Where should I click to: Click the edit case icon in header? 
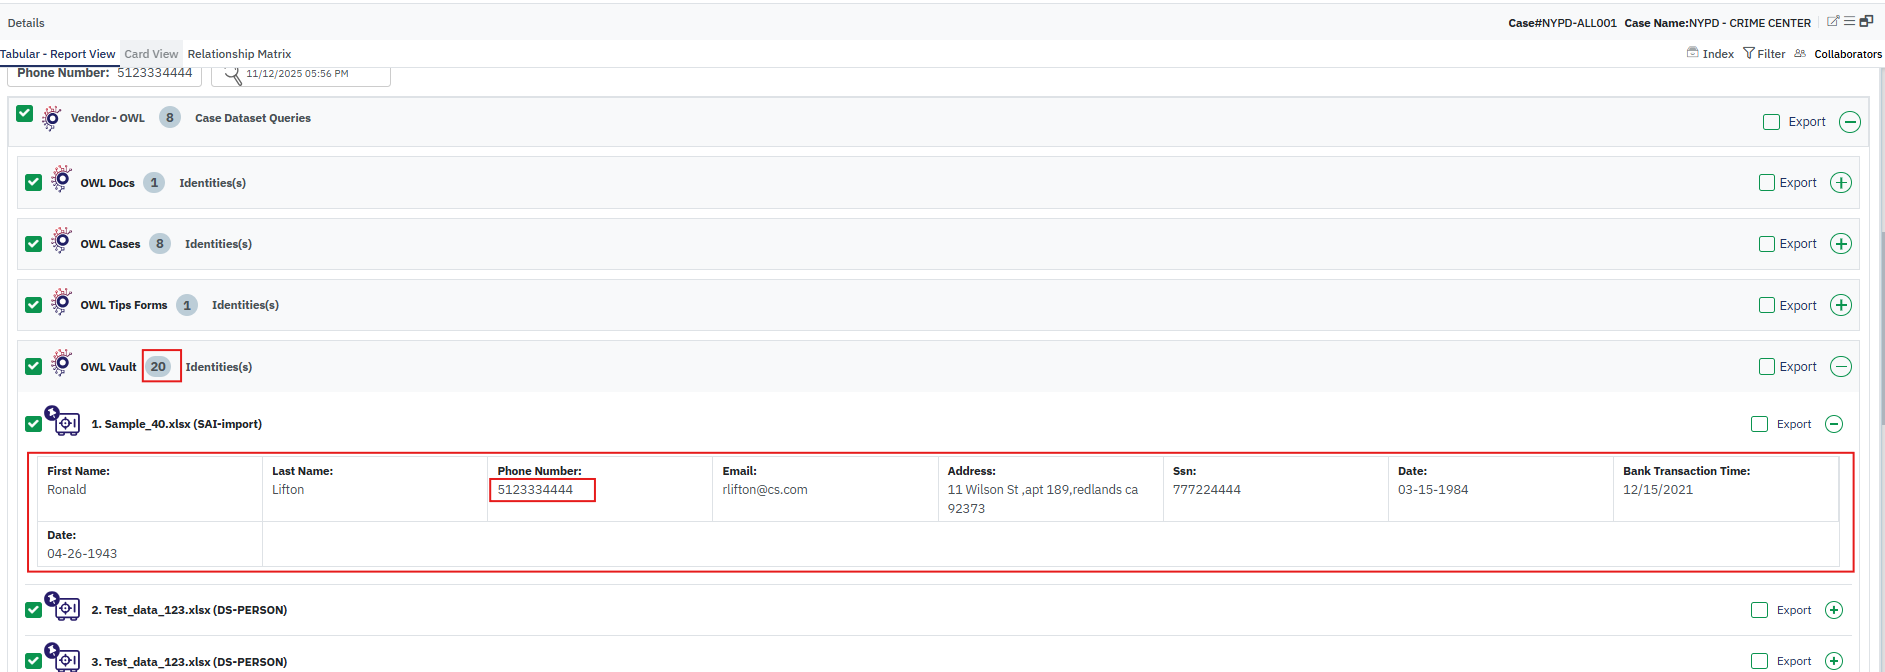tap(1833, 21)
